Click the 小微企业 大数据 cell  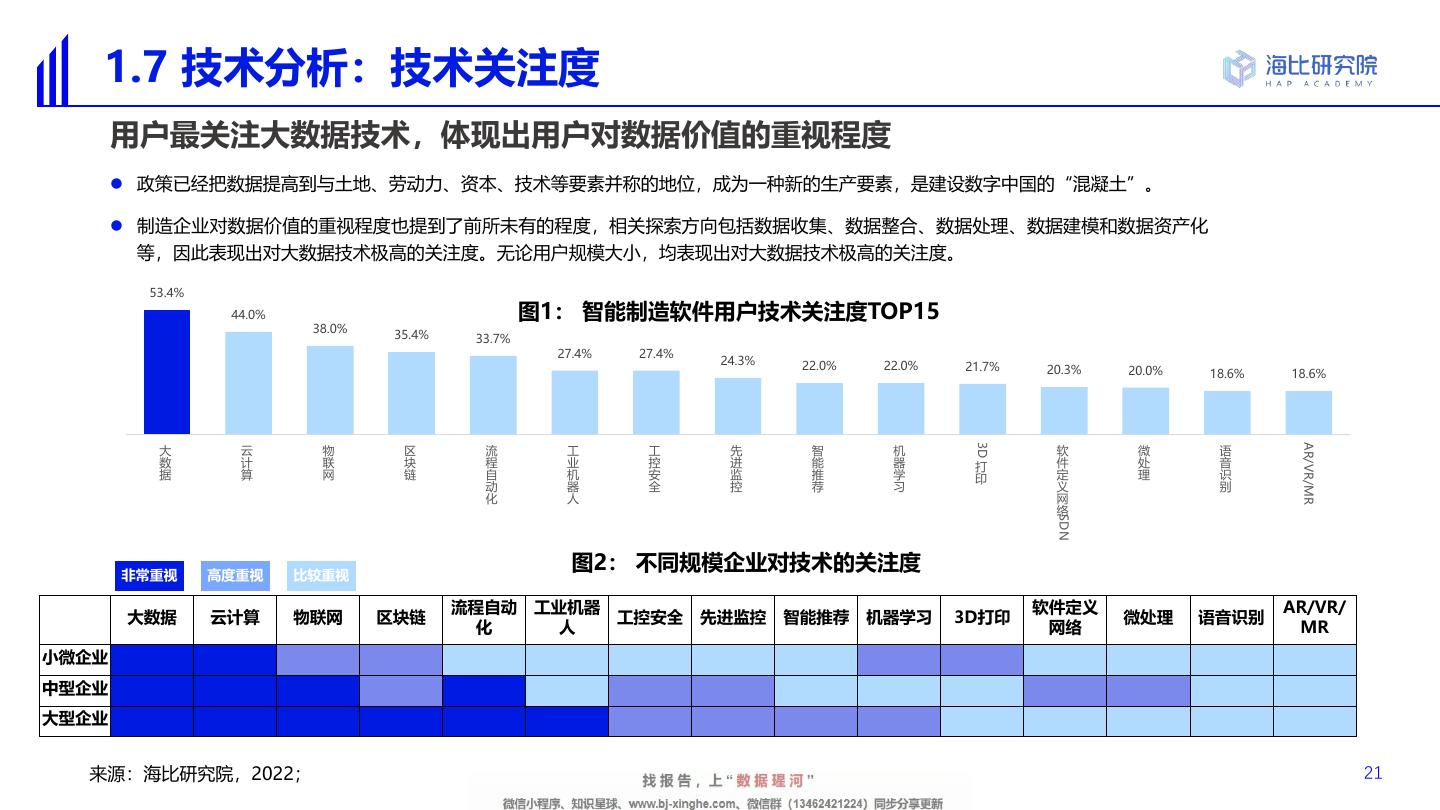152,659
